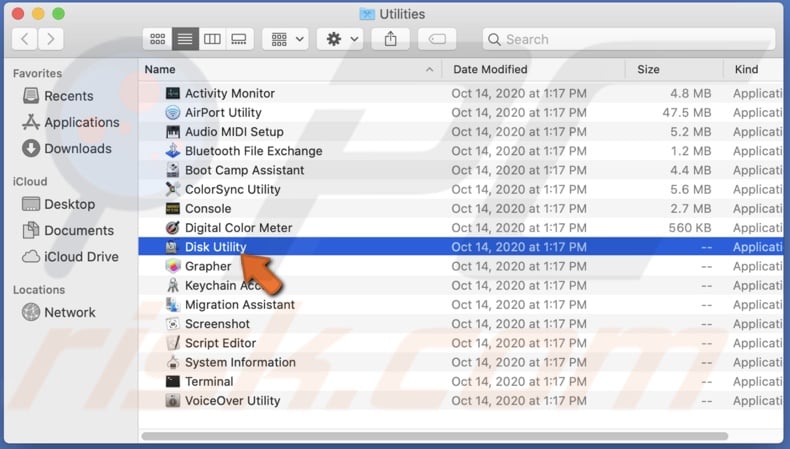
Task: Open iCloud Drive in sidebar
Action: [70, 256]
